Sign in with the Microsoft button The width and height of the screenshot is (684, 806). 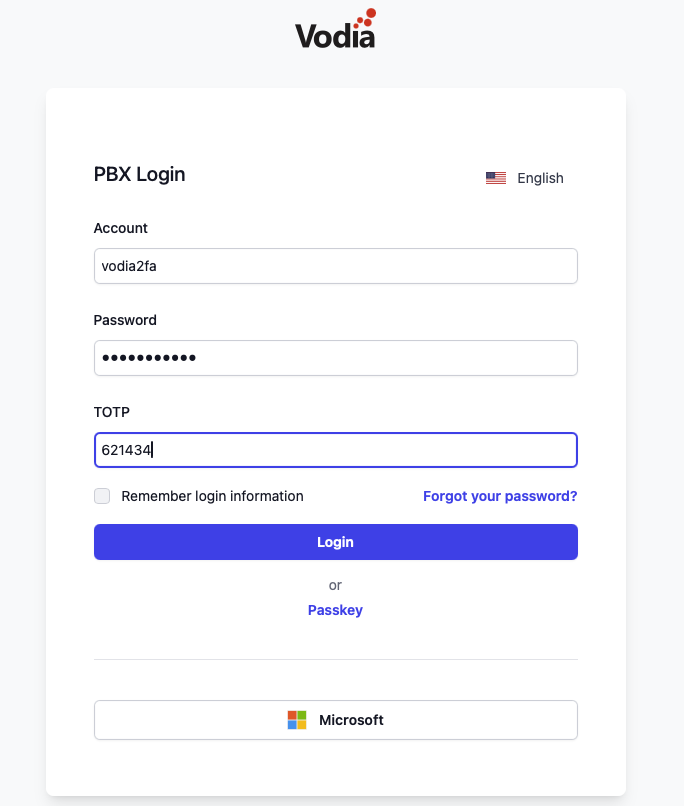(x=335, y=720)
